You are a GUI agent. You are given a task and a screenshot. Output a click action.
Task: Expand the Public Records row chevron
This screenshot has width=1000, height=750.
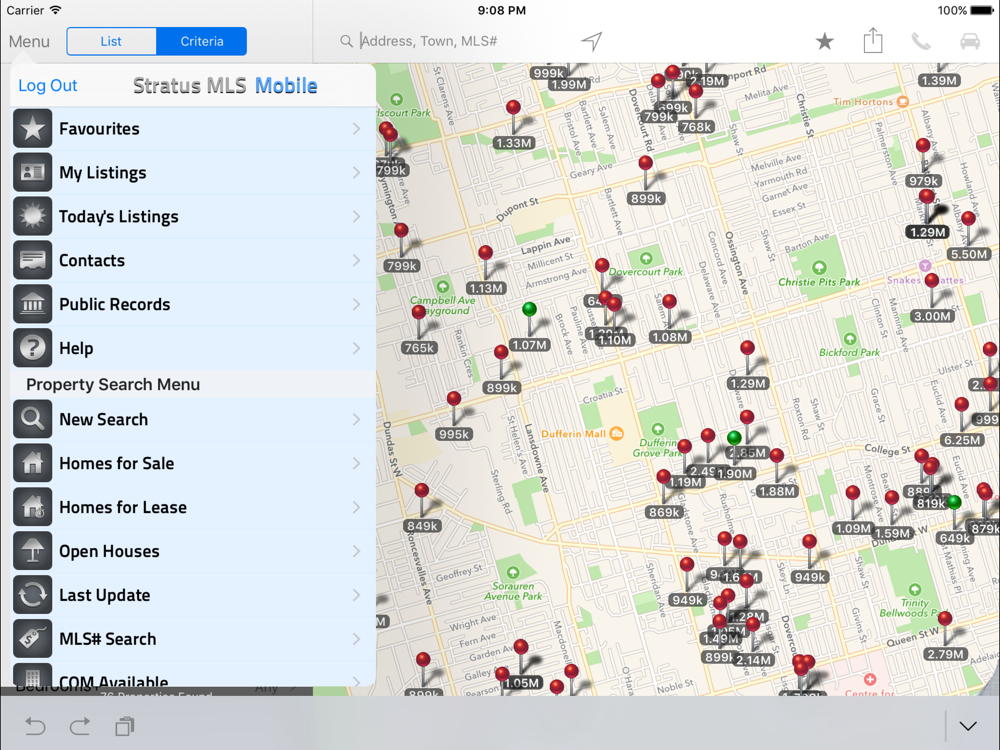click(357, 305)
